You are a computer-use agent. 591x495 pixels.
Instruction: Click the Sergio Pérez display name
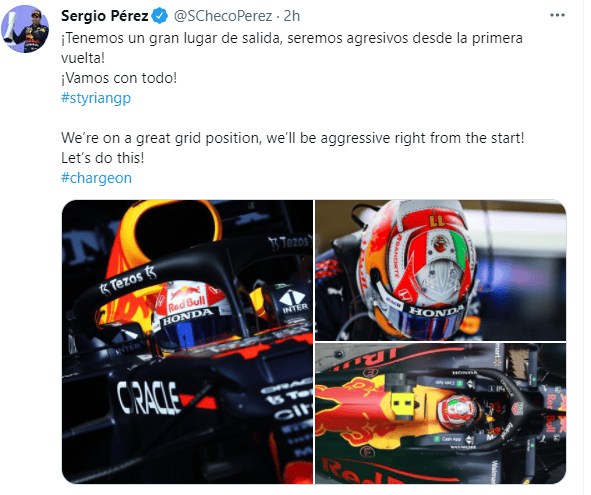104,16
